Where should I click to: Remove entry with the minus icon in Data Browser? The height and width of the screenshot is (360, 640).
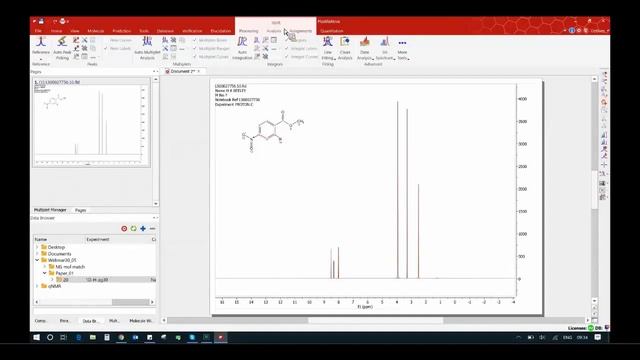pyautogui.click(x=152, y=229)
